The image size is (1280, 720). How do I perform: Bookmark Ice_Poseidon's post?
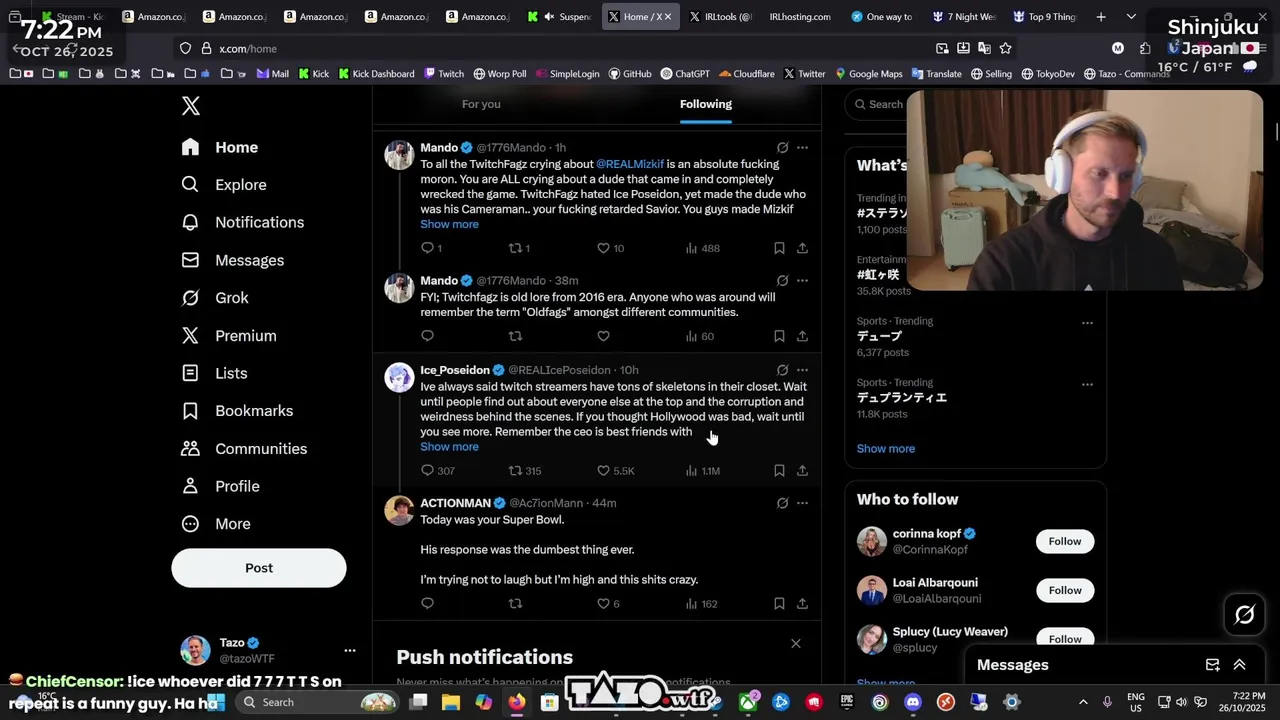pyautogui.click(x=779, y=470)
